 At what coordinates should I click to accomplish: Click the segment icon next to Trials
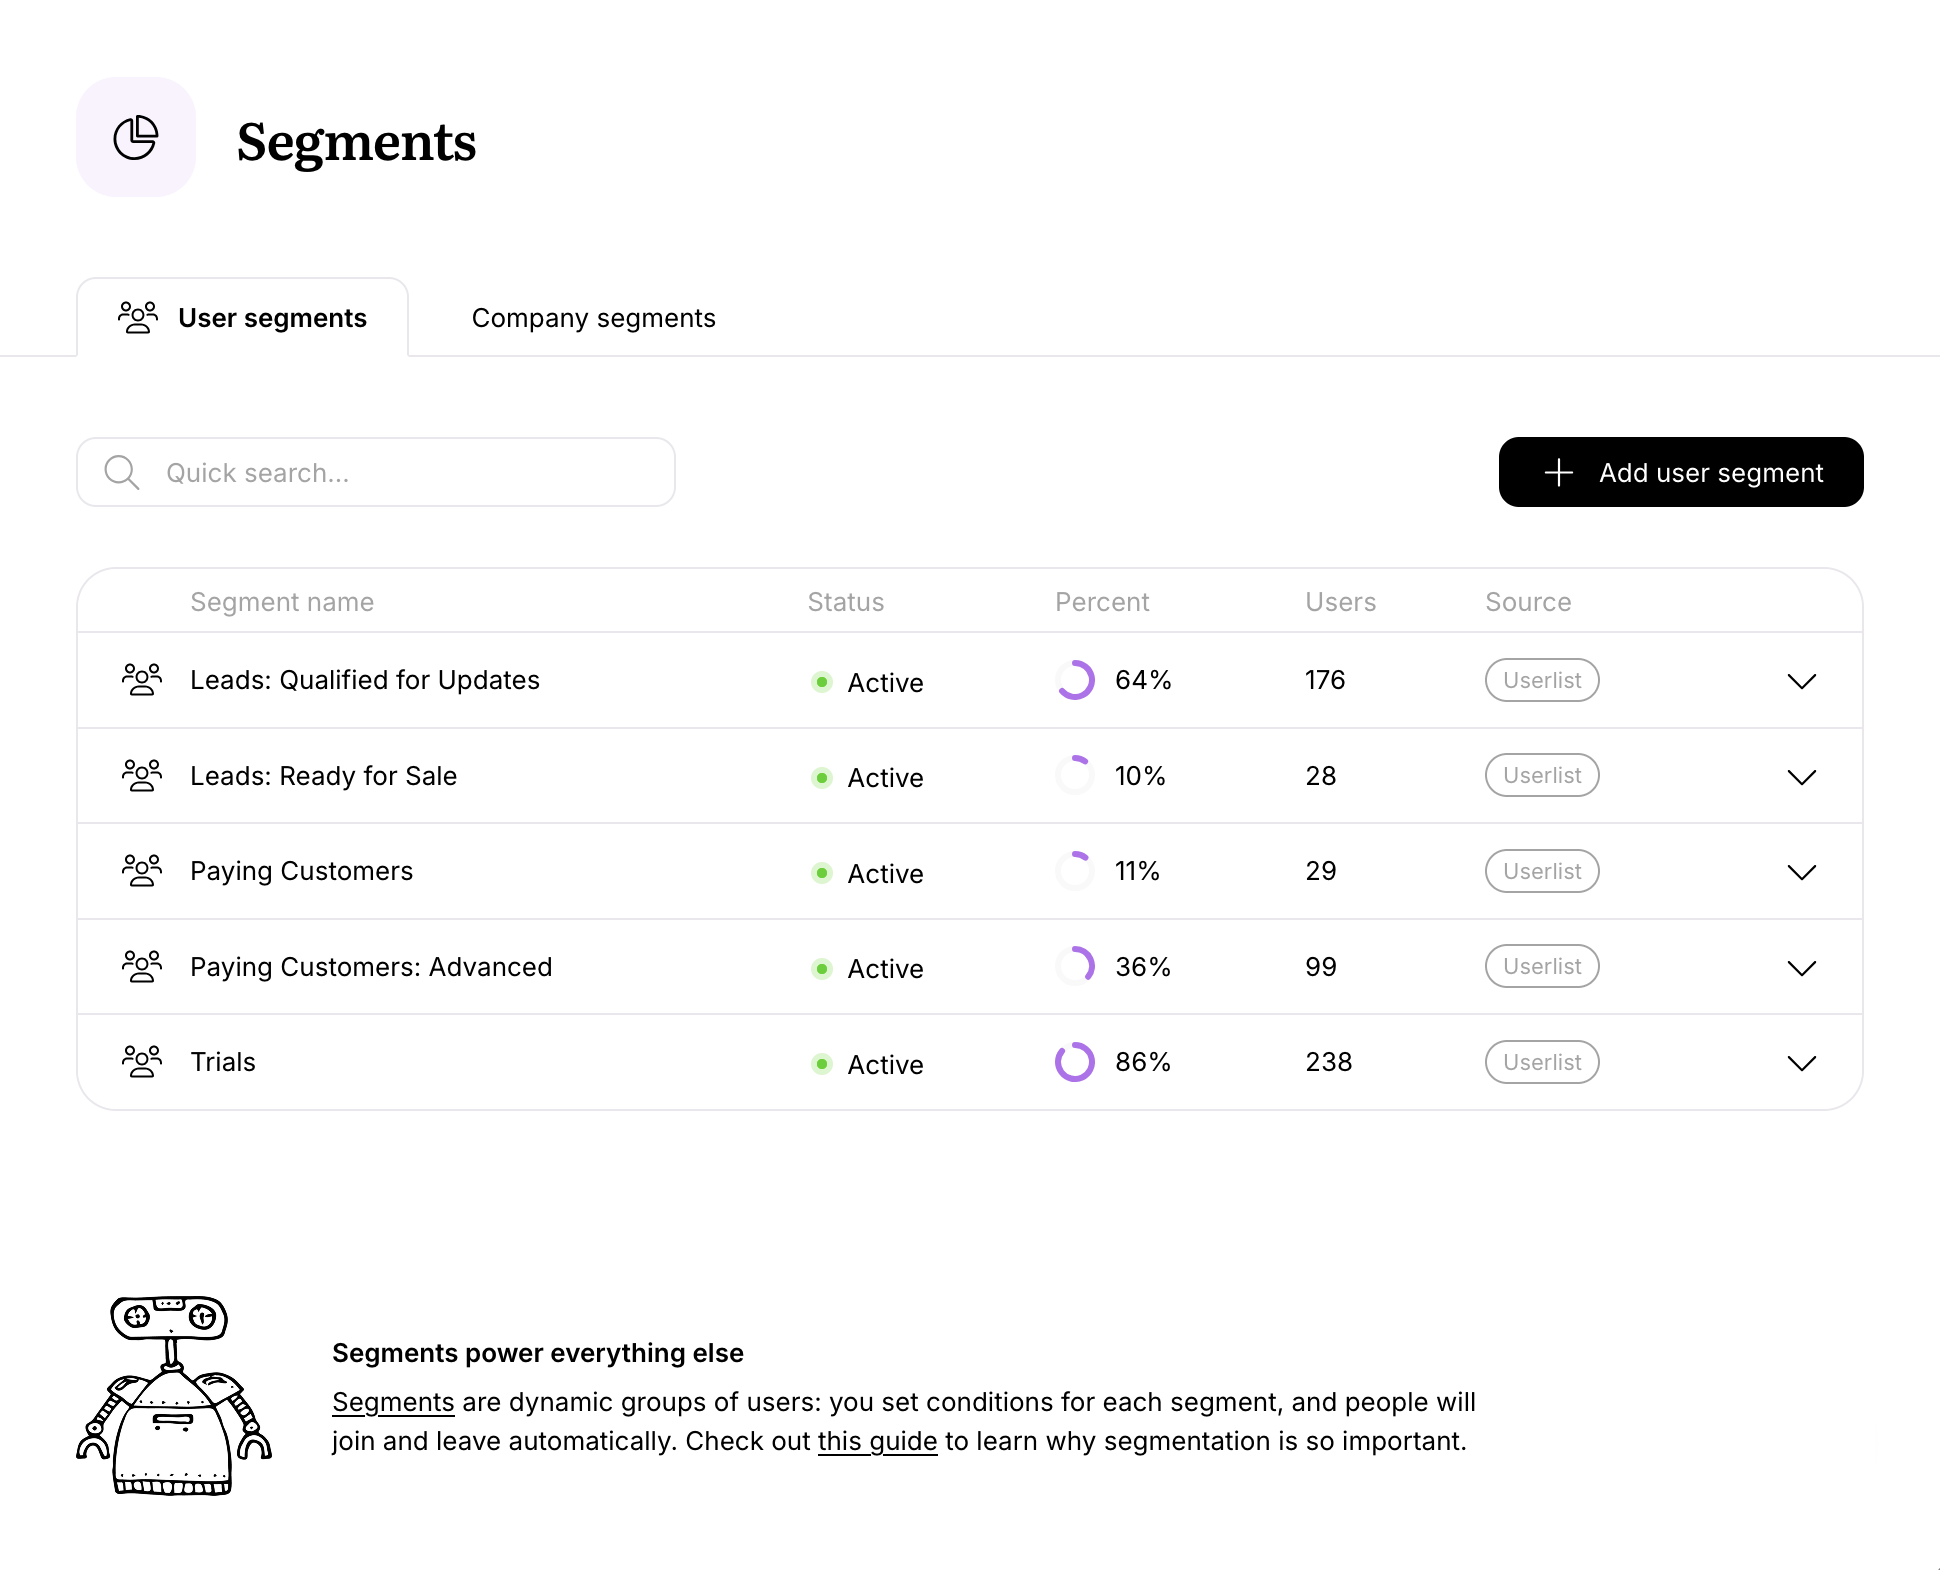click(x=142, y=1060)
